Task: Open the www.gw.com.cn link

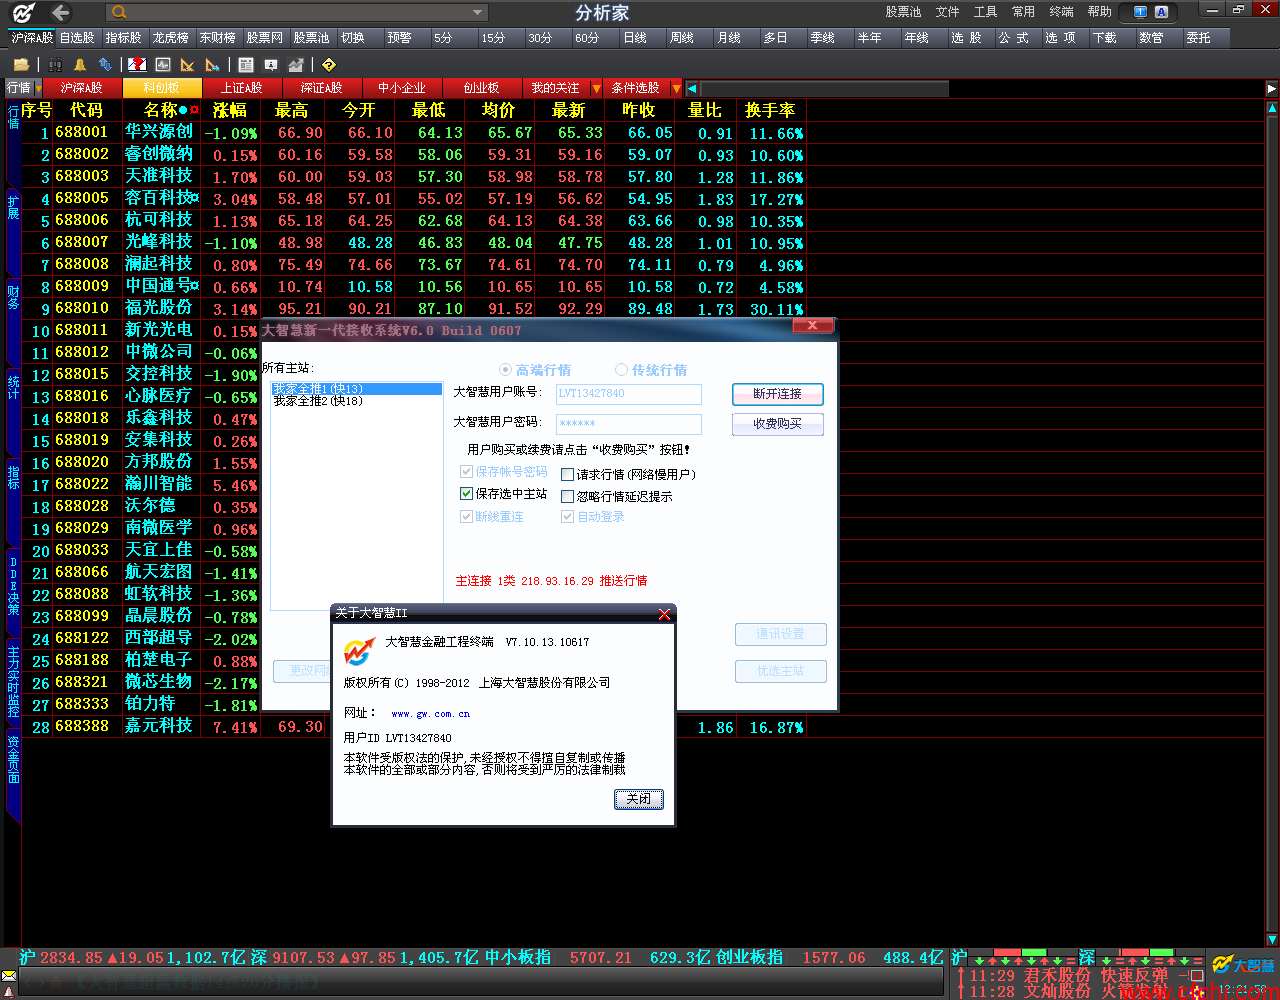Action: pos(430,714)
